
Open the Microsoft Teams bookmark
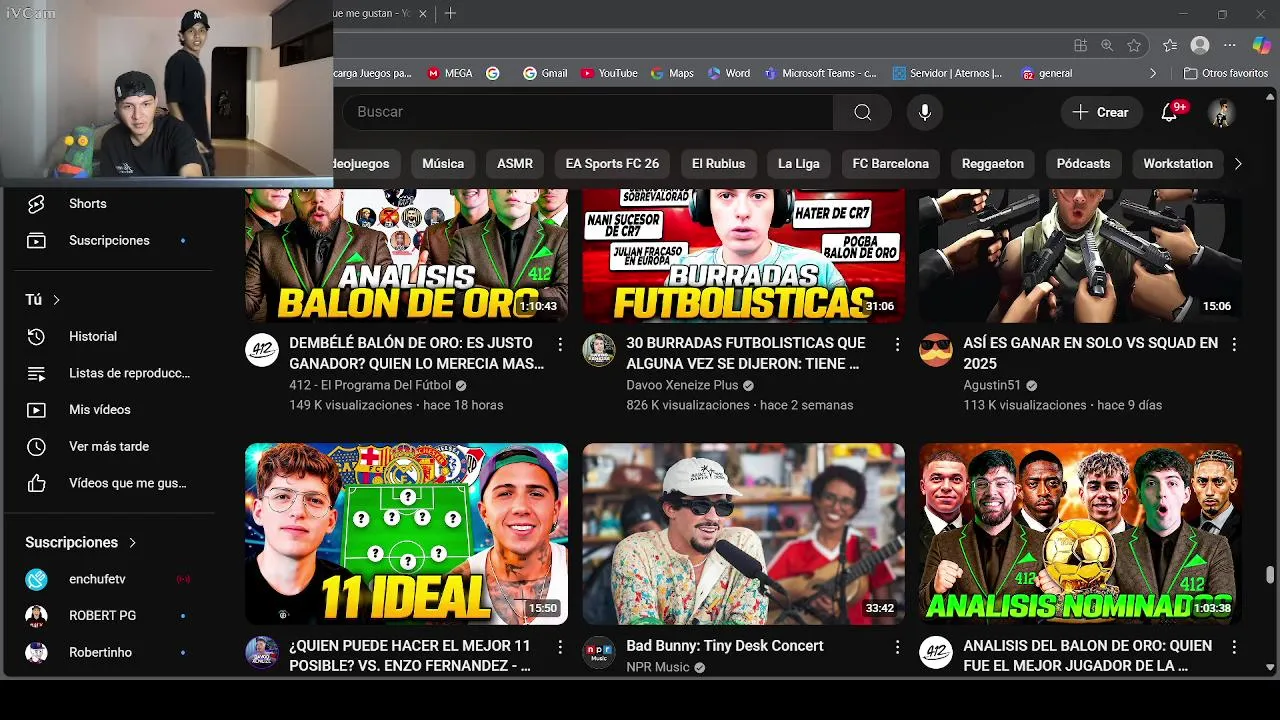[x=820, y=73]
